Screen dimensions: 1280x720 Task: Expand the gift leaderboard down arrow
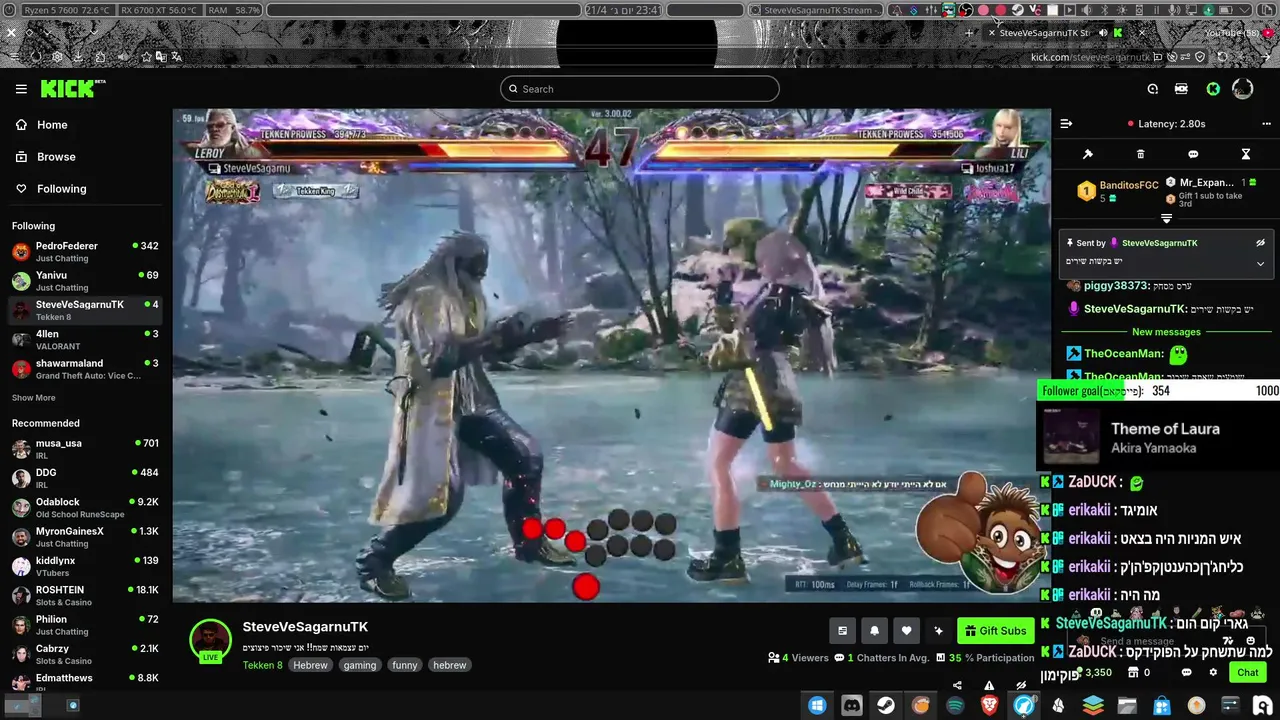coord(1166,218)
